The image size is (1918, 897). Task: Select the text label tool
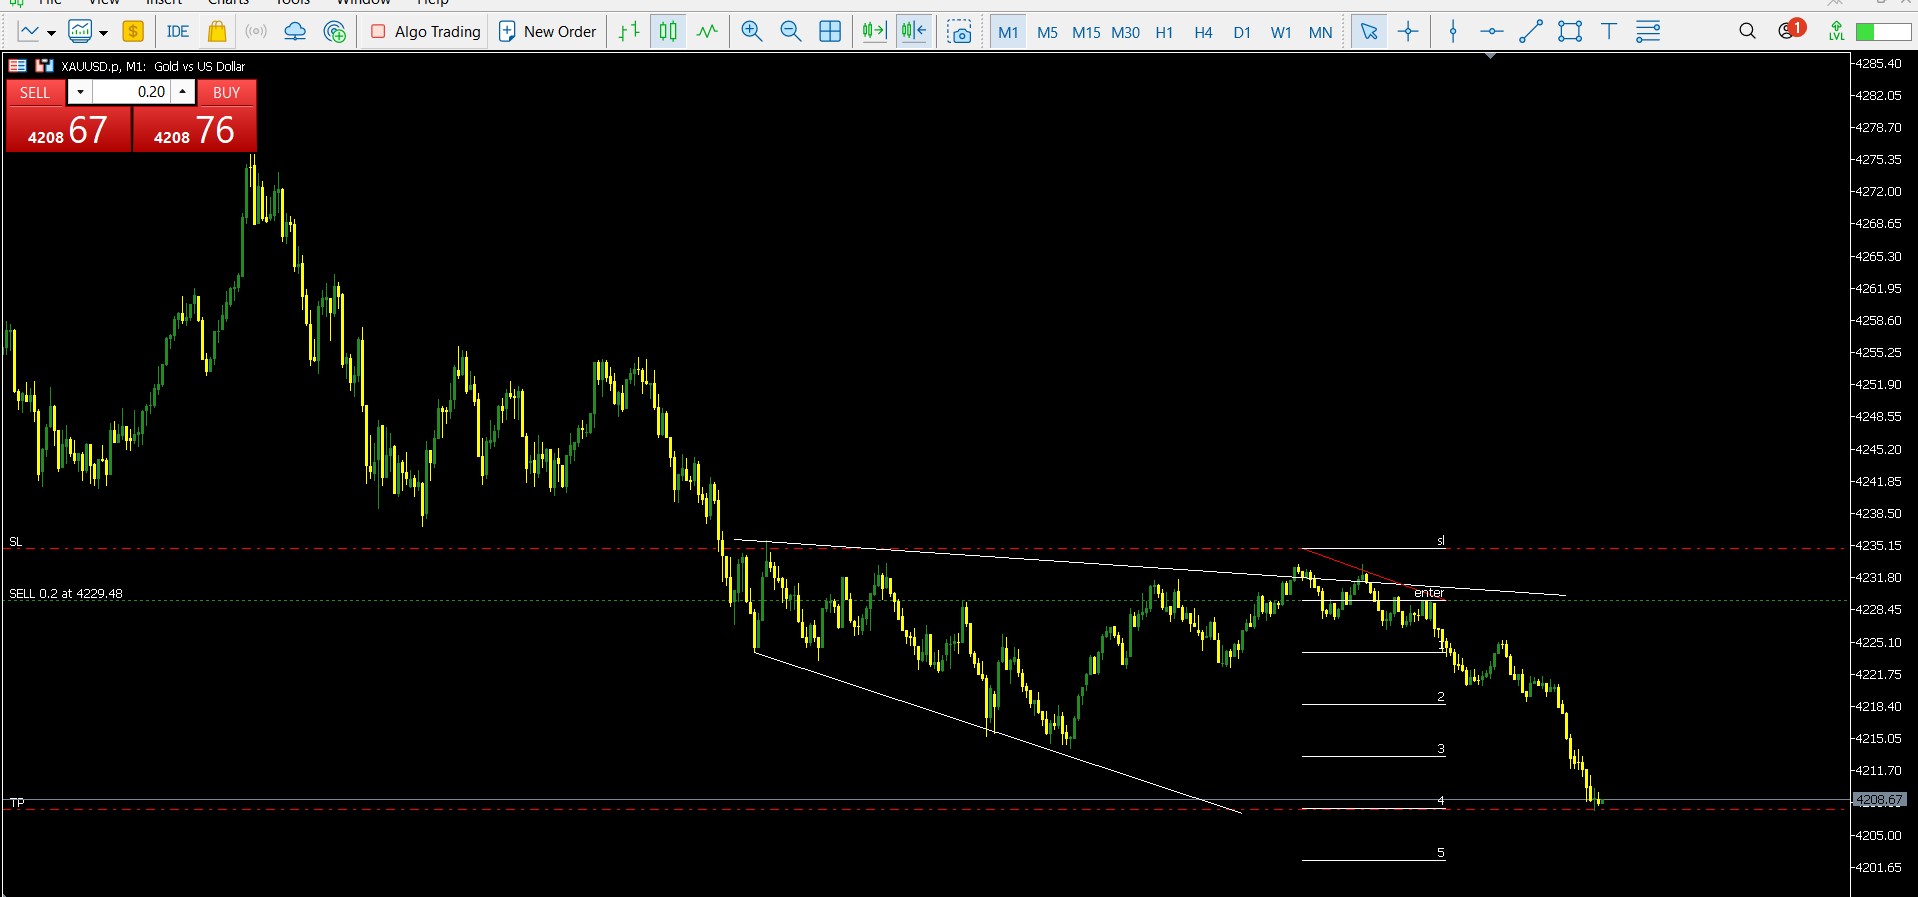(1609, 32)
